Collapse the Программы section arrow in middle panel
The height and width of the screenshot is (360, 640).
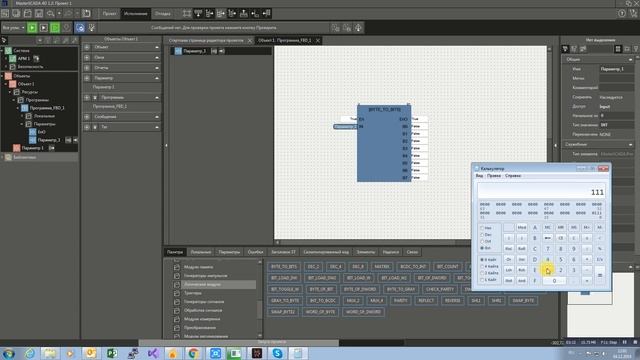coord(157,98)
